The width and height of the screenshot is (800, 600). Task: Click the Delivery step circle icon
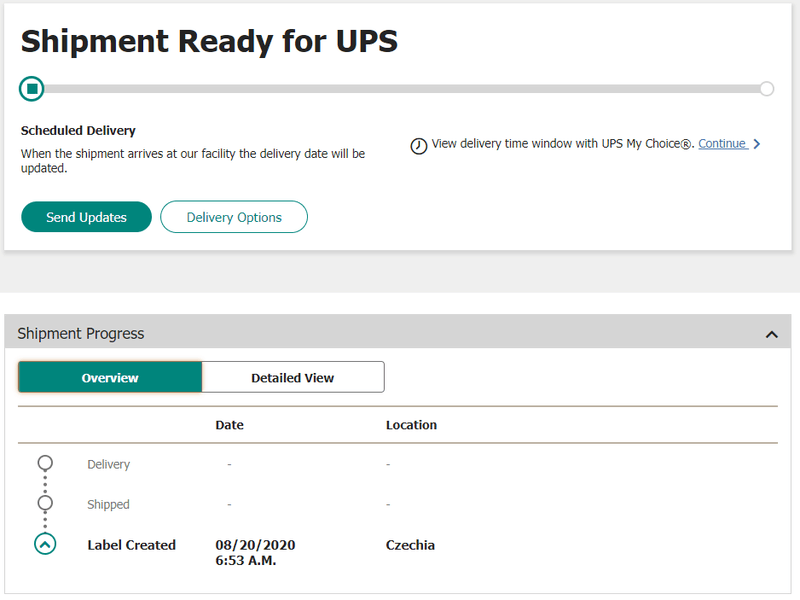(x=45, y=464)
